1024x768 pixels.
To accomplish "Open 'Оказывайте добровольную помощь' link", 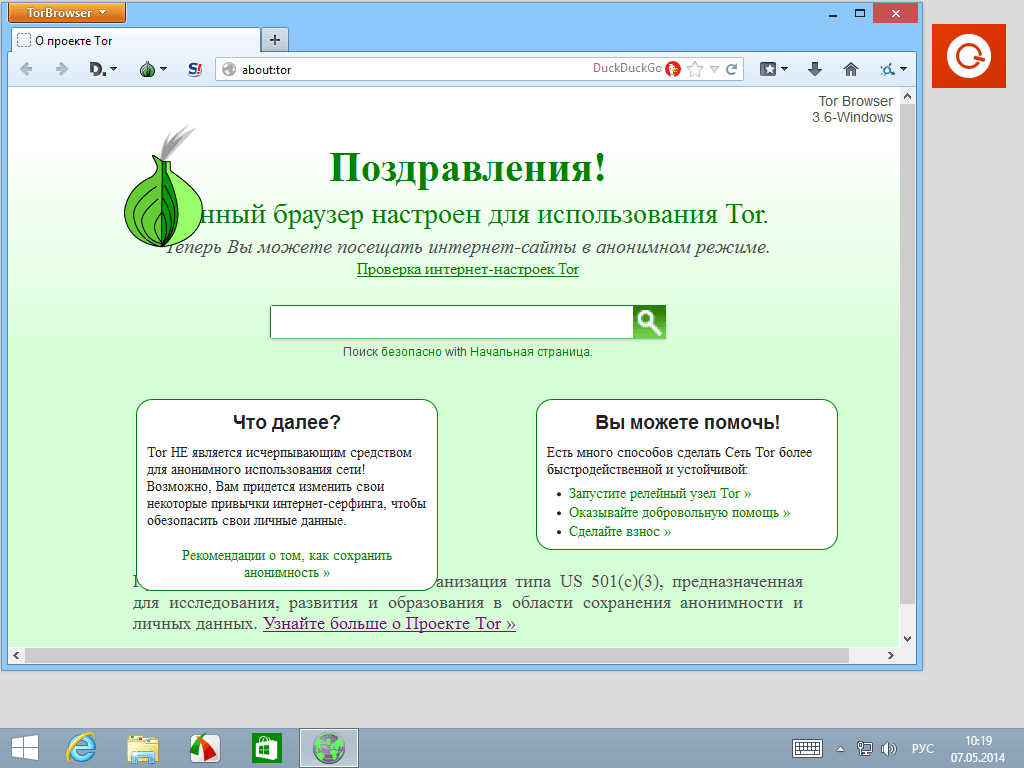I will click(x=679, y=512).
